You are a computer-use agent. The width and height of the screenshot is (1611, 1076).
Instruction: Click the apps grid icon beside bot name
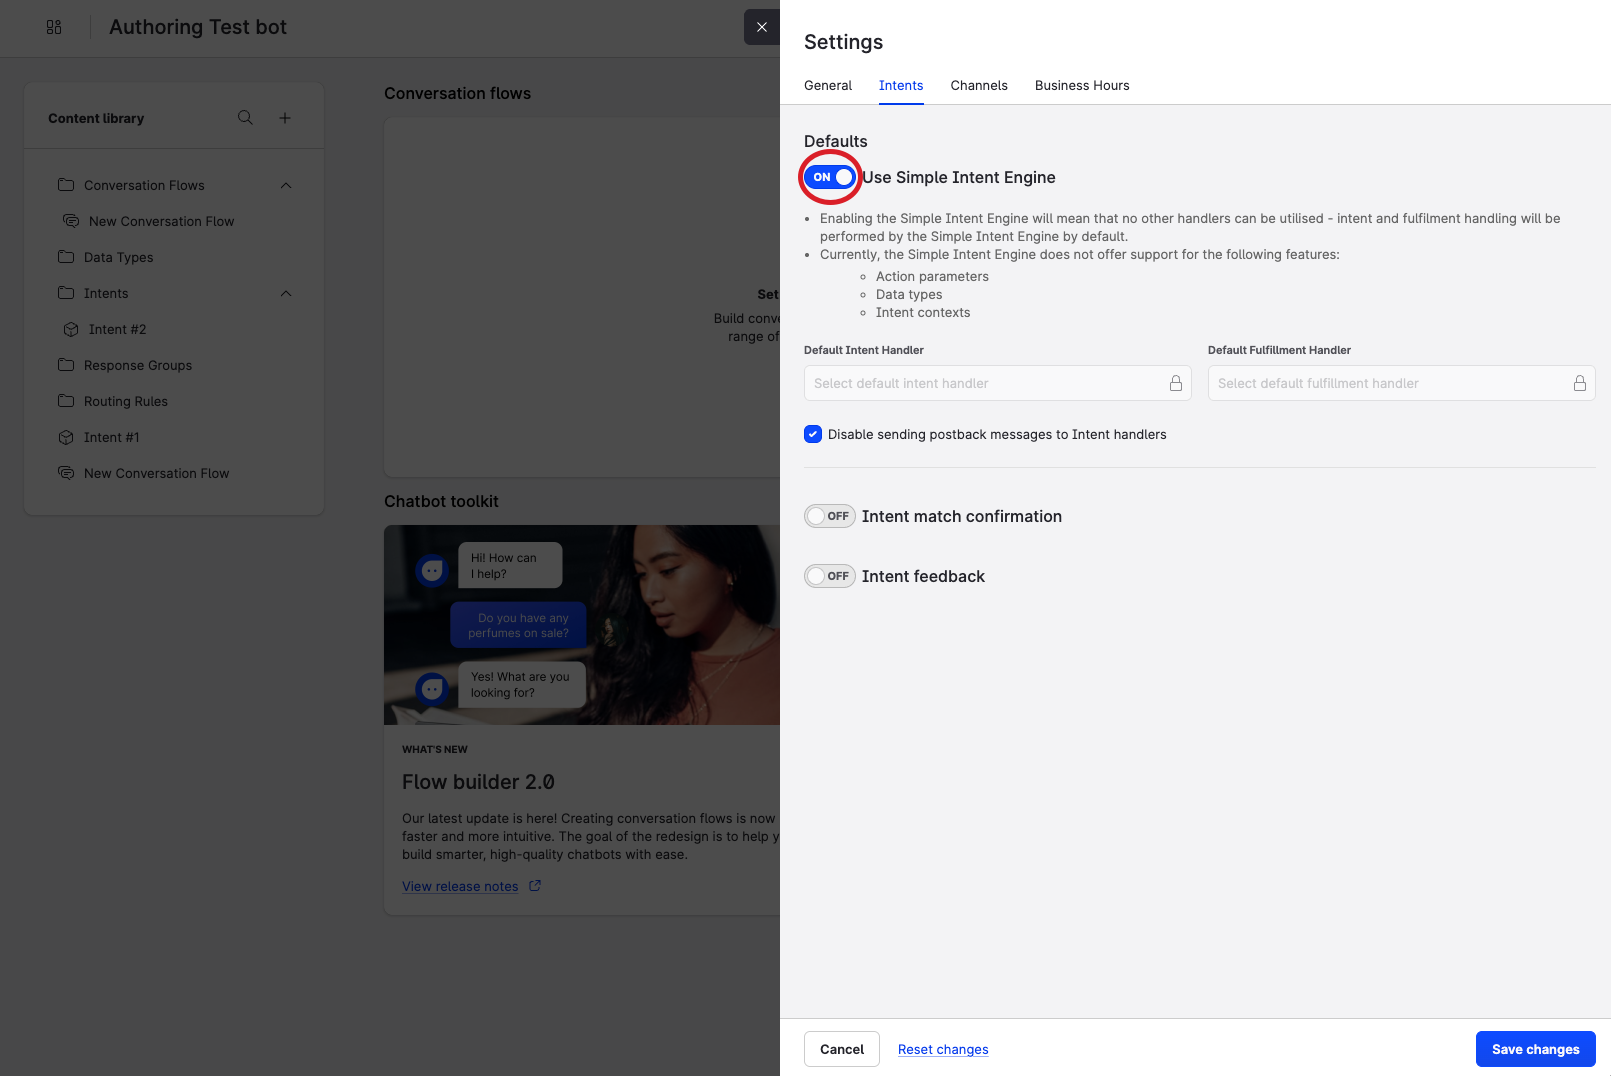pyautogui.click(x=54, y=27)
